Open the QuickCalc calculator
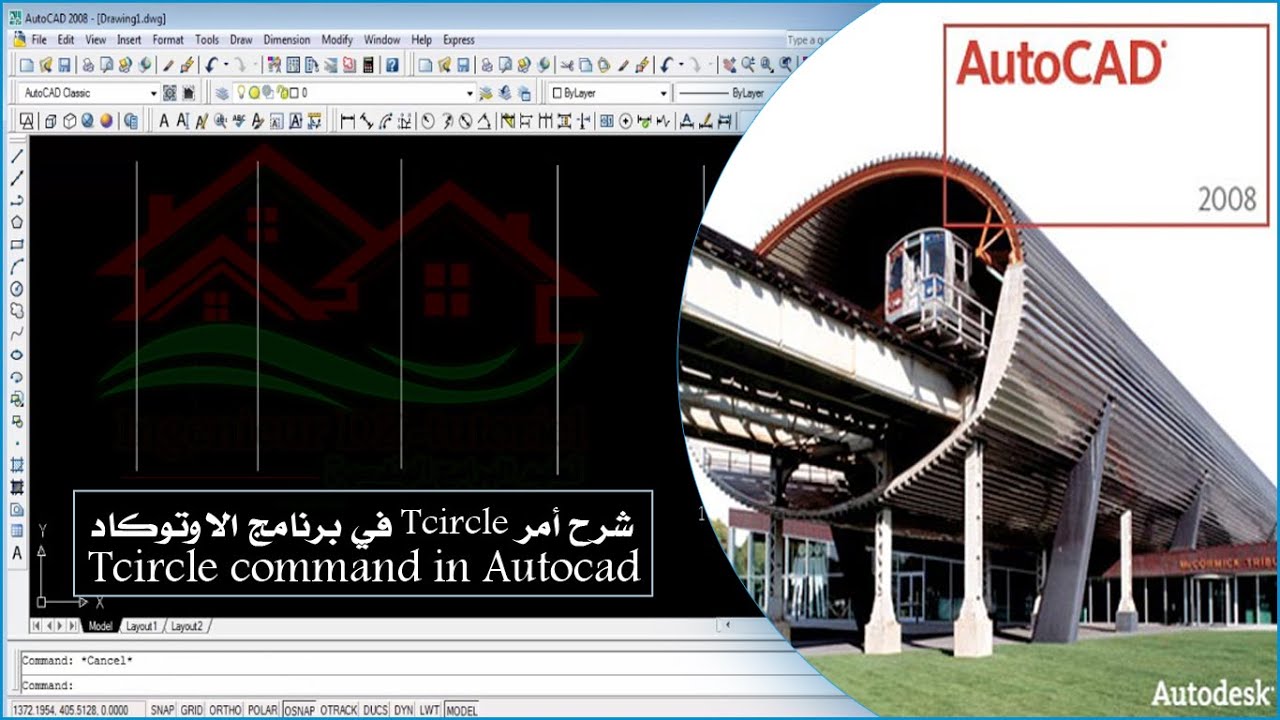Image resolution: width=1280 pixels, height=720 pixels. [369, 65]
